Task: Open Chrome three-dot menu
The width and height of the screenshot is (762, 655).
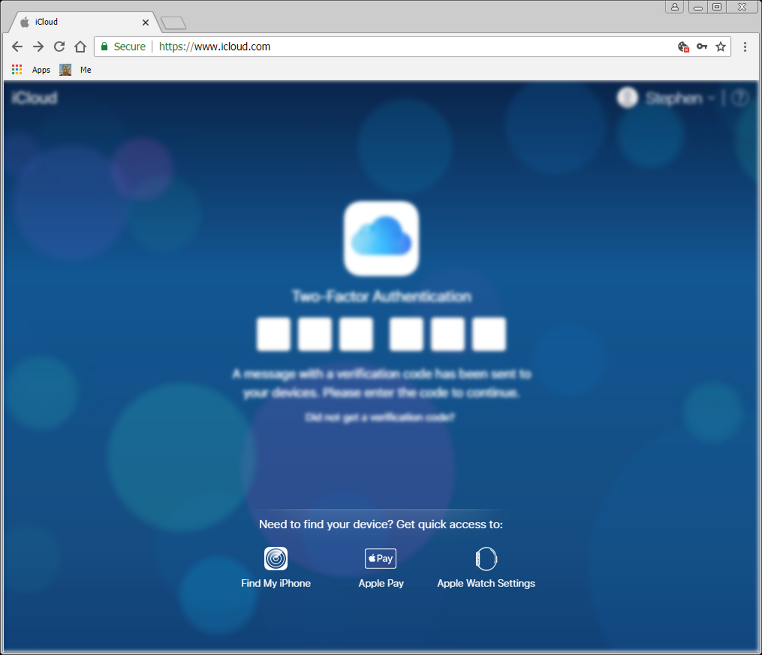Action: click(745, 47)
